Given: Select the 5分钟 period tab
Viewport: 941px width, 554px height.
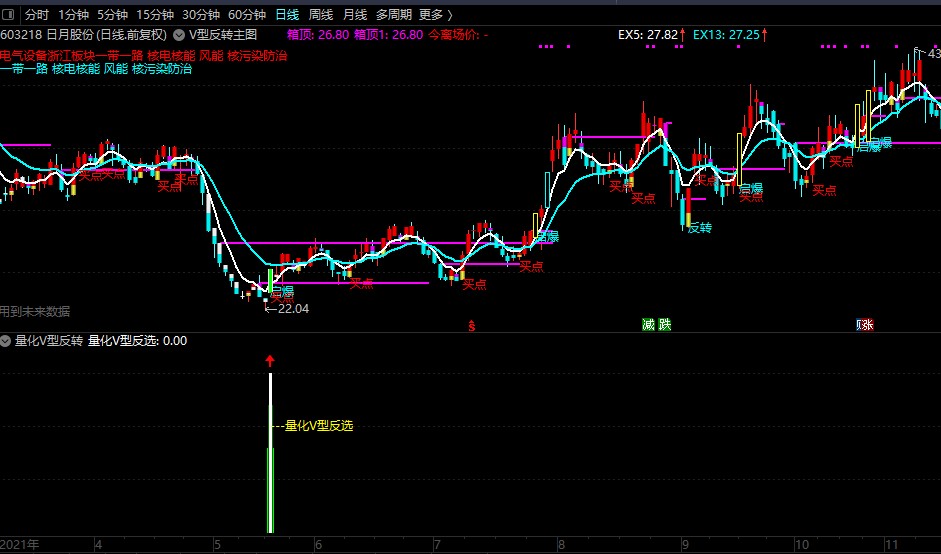Looking at the screenshot, I should 112,14.
